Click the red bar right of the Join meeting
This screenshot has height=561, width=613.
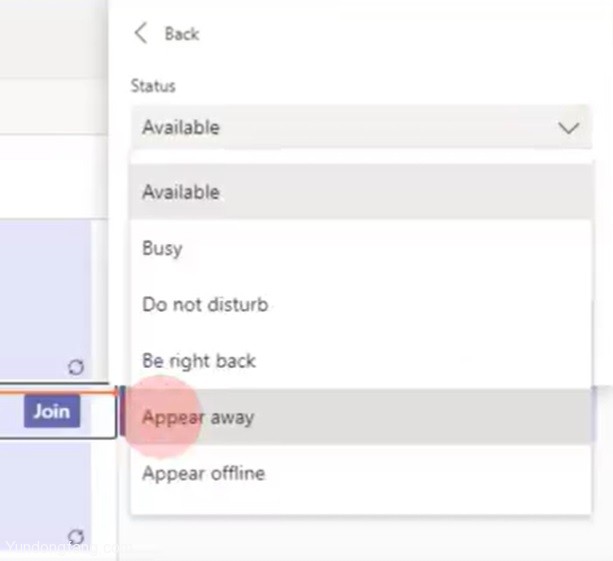coord(122,411)
